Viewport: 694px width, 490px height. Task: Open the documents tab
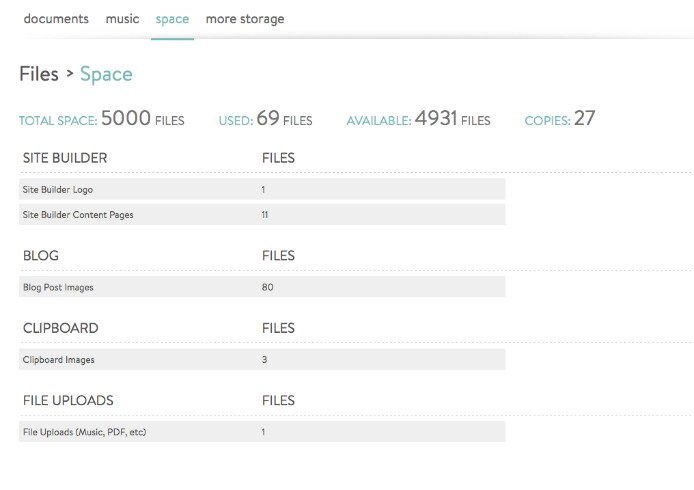tap(56, 19)
